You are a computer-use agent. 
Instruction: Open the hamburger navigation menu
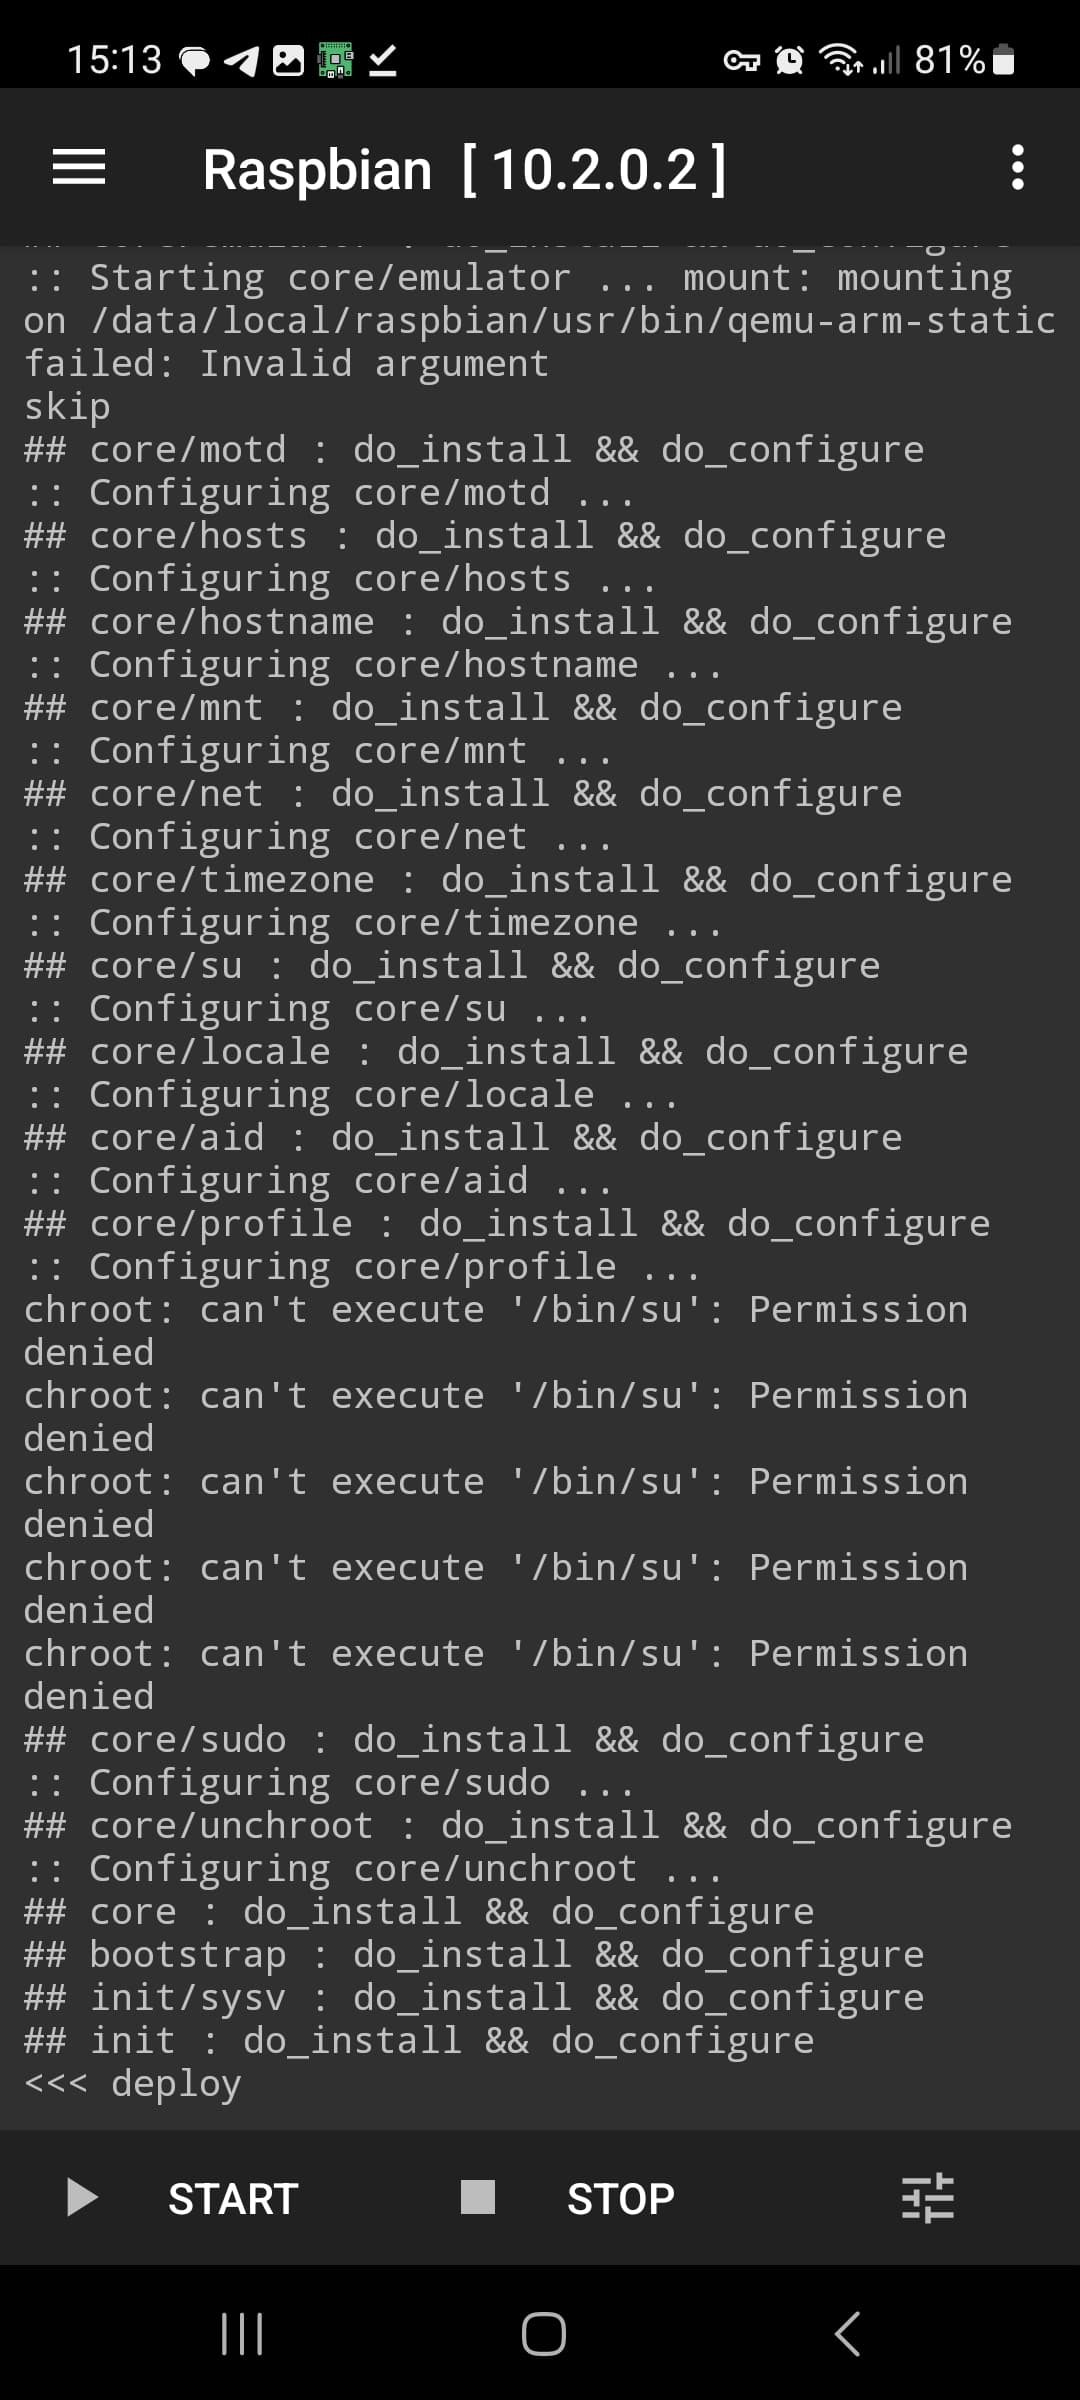(x=79, y=167)
